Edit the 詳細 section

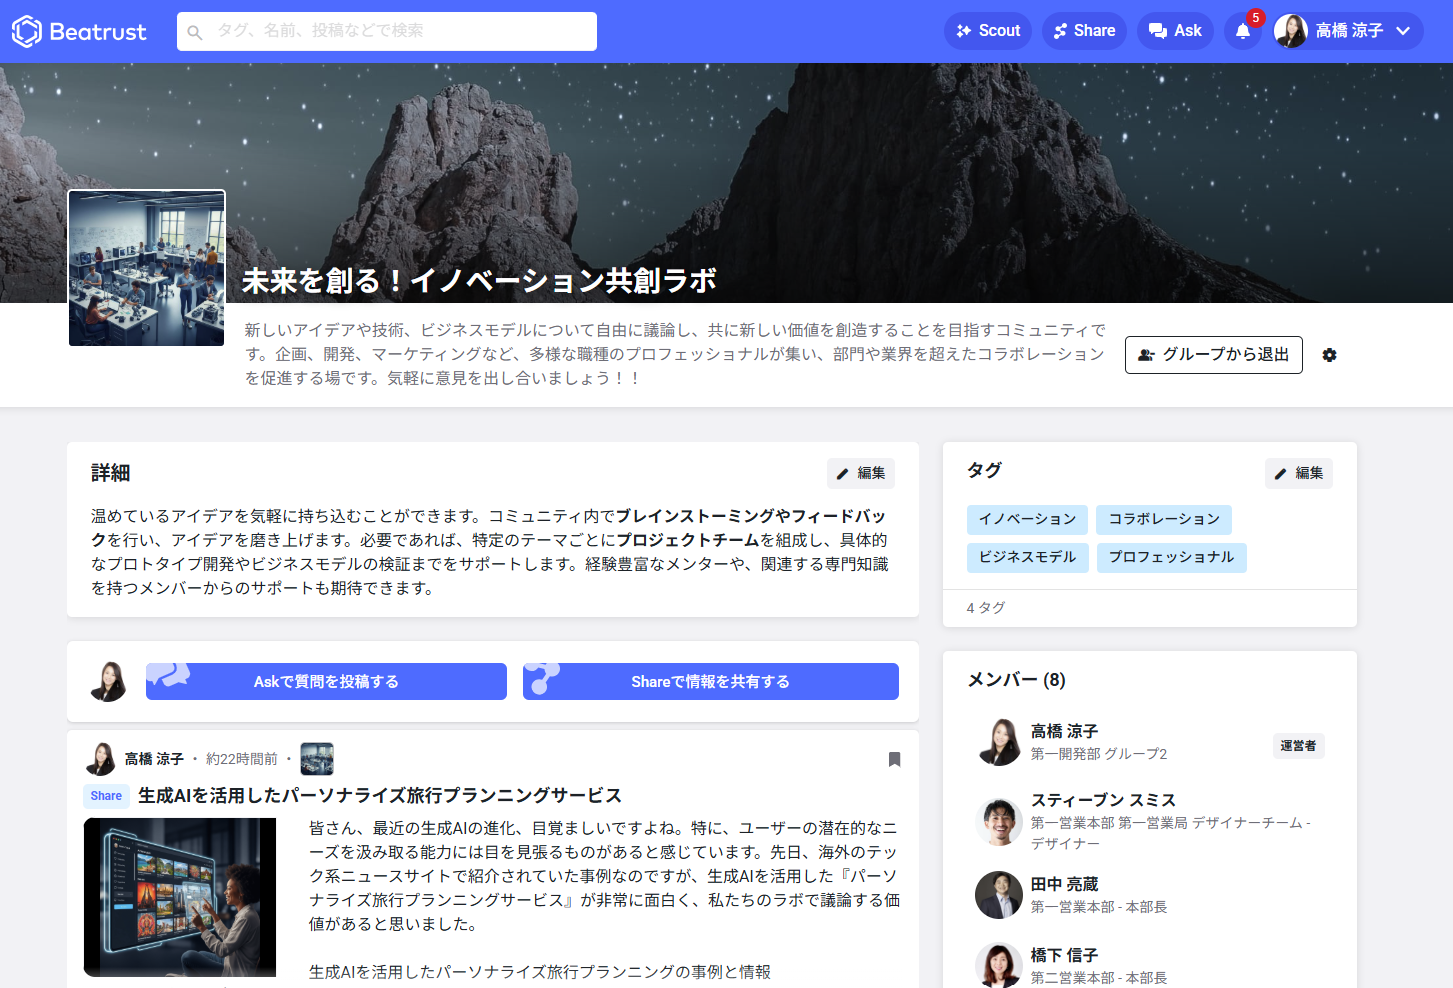(861, 473)
